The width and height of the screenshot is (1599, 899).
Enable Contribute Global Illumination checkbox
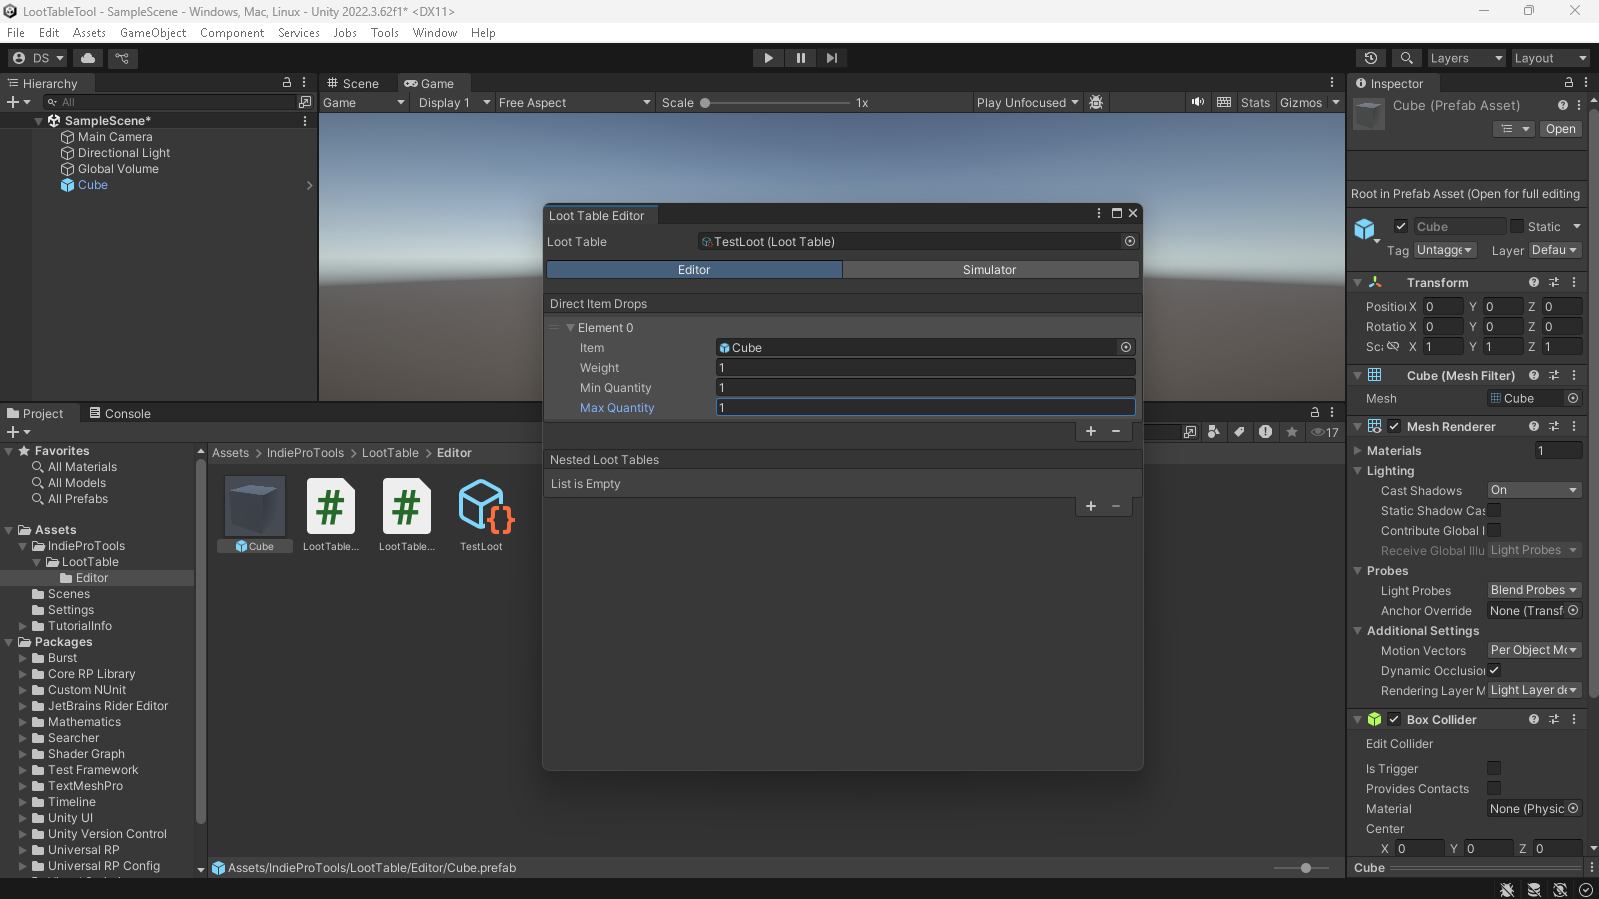(x=1494, y=530)
